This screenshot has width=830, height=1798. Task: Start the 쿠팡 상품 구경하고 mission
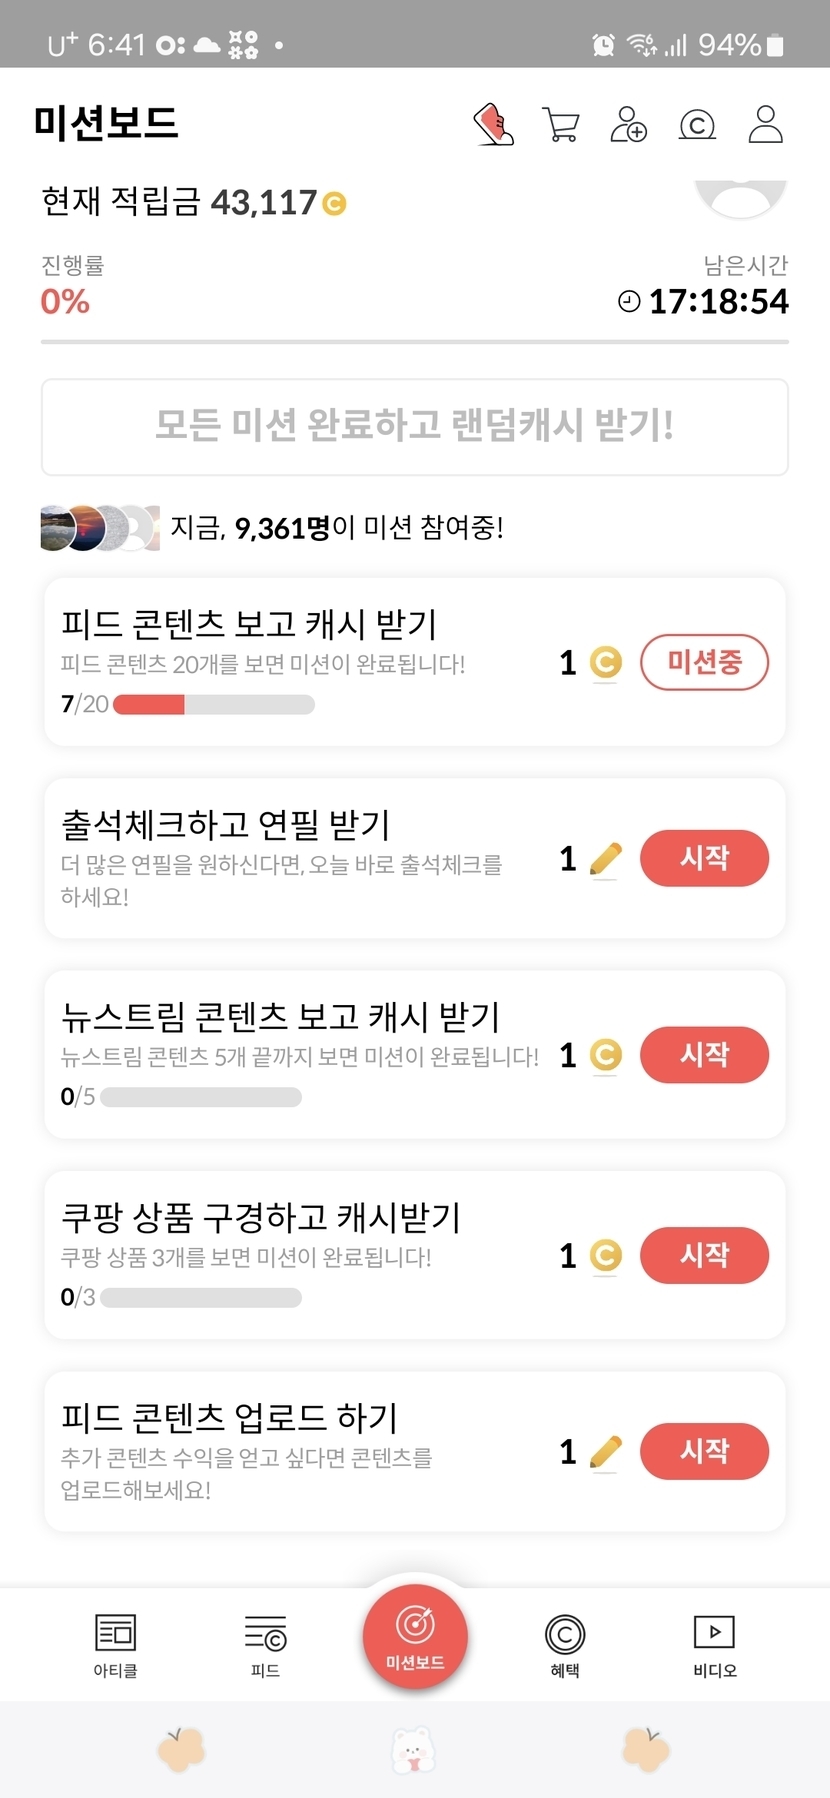point(704,1255)
